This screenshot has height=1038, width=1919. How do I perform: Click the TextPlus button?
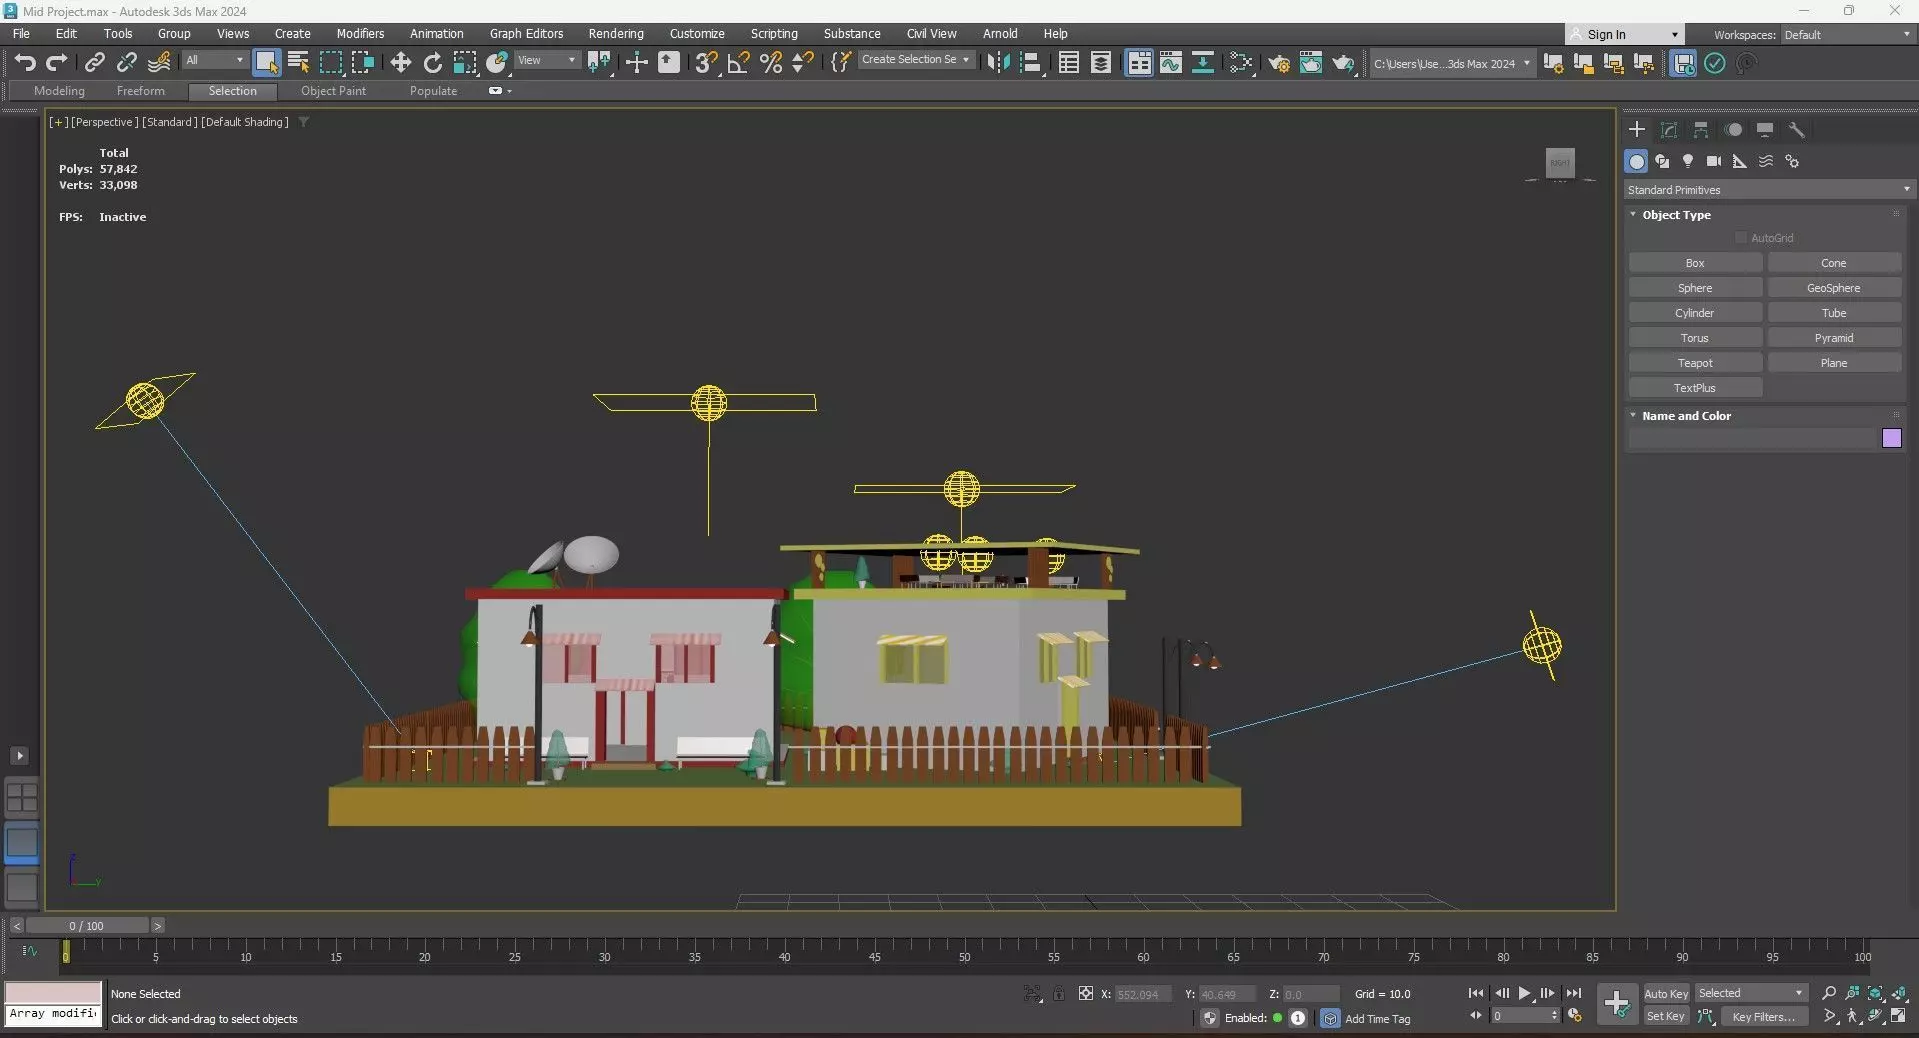1695,388
